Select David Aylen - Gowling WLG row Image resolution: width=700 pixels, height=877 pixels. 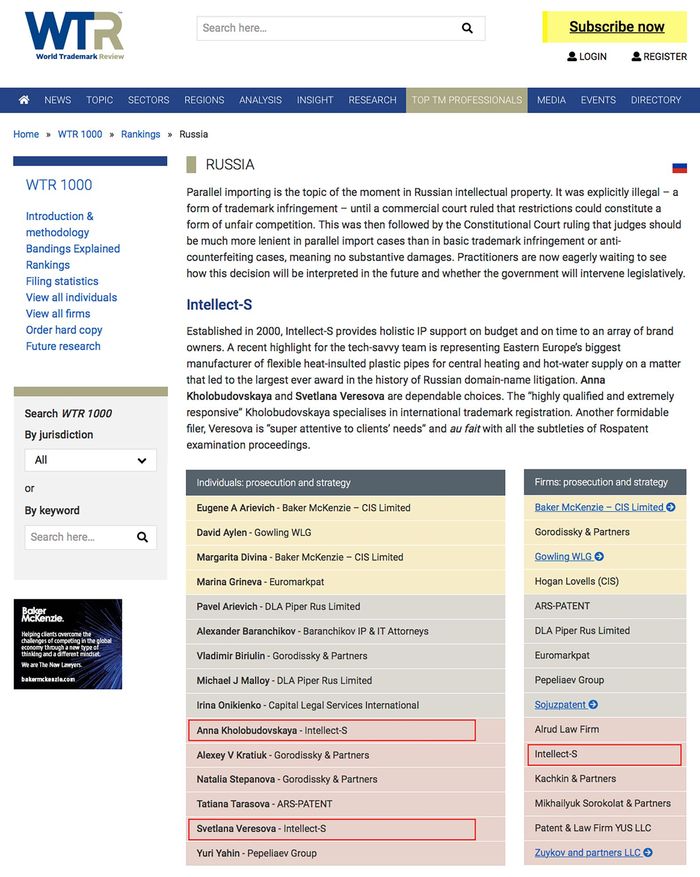click(x=346, y=532)
